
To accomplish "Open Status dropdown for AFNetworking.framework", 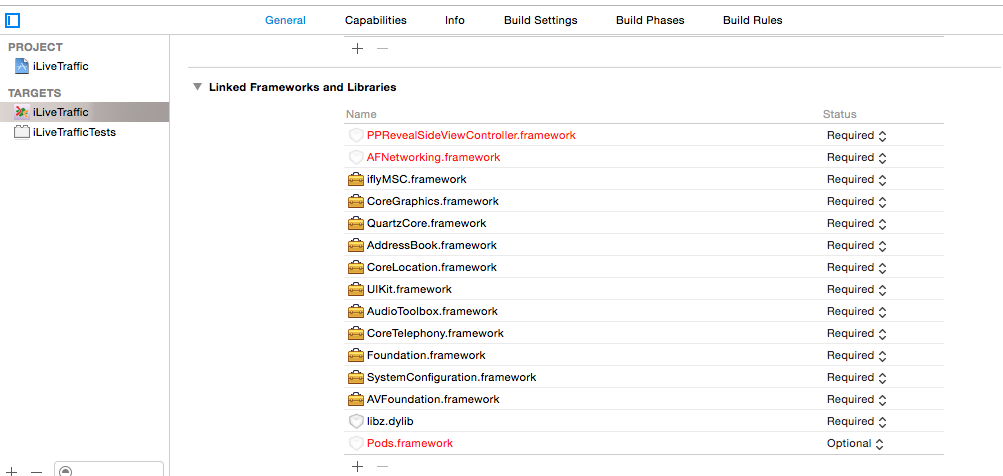I will coord(857,157).
